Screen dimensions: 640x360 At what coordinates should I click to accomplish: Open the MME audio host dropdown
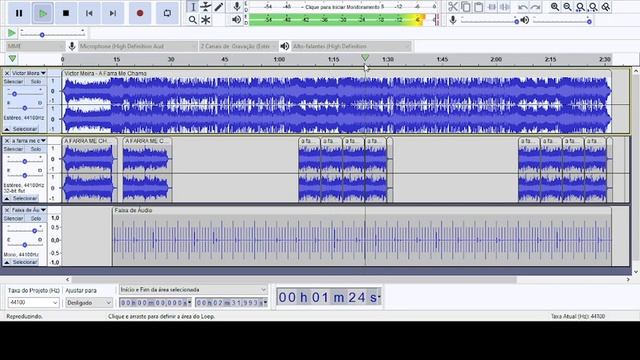pos(35,46)
